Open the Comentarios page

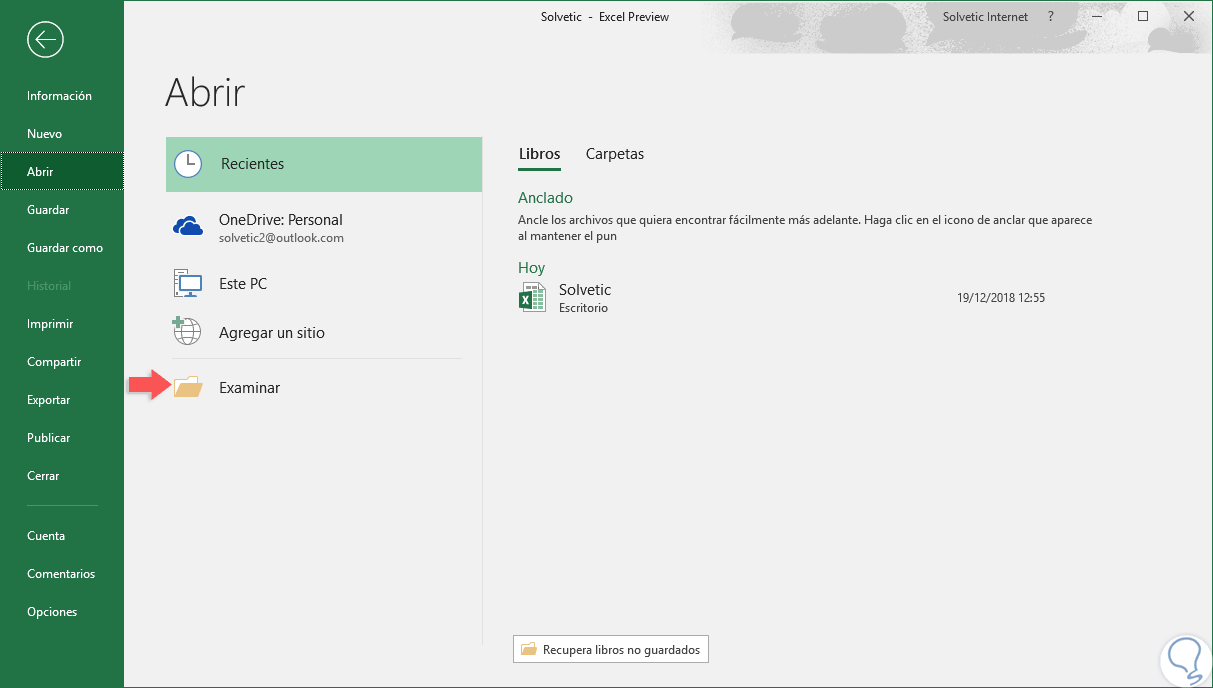pyautogui.click(x=61, y=574)
